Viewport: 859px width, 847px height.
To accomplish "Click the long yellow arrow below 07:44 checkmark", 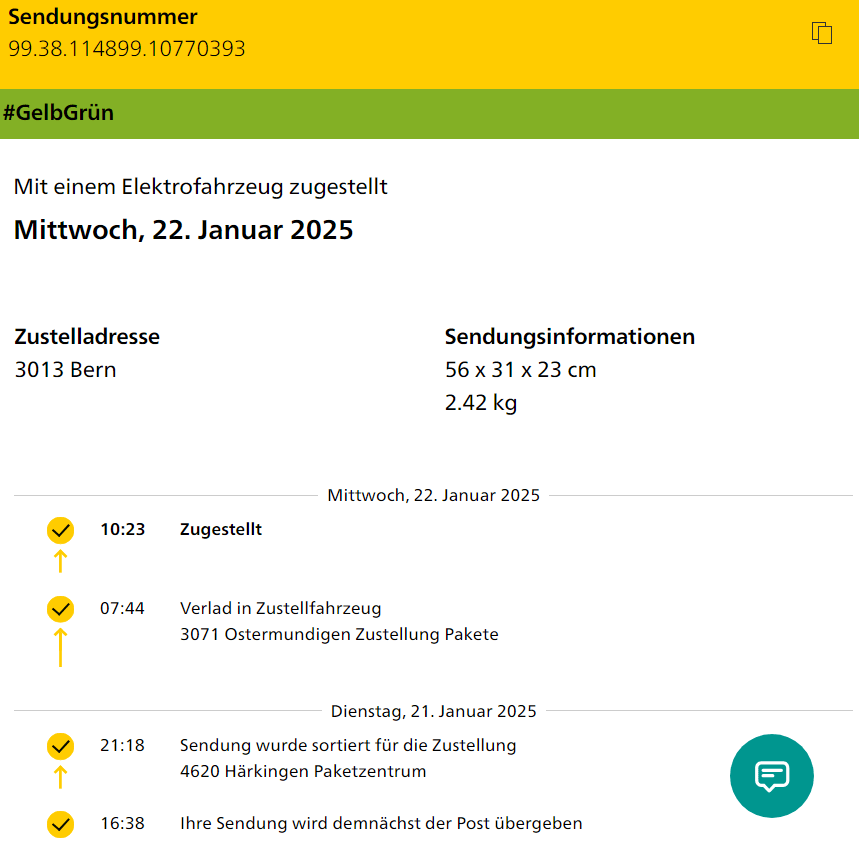I will click(61, 646).
